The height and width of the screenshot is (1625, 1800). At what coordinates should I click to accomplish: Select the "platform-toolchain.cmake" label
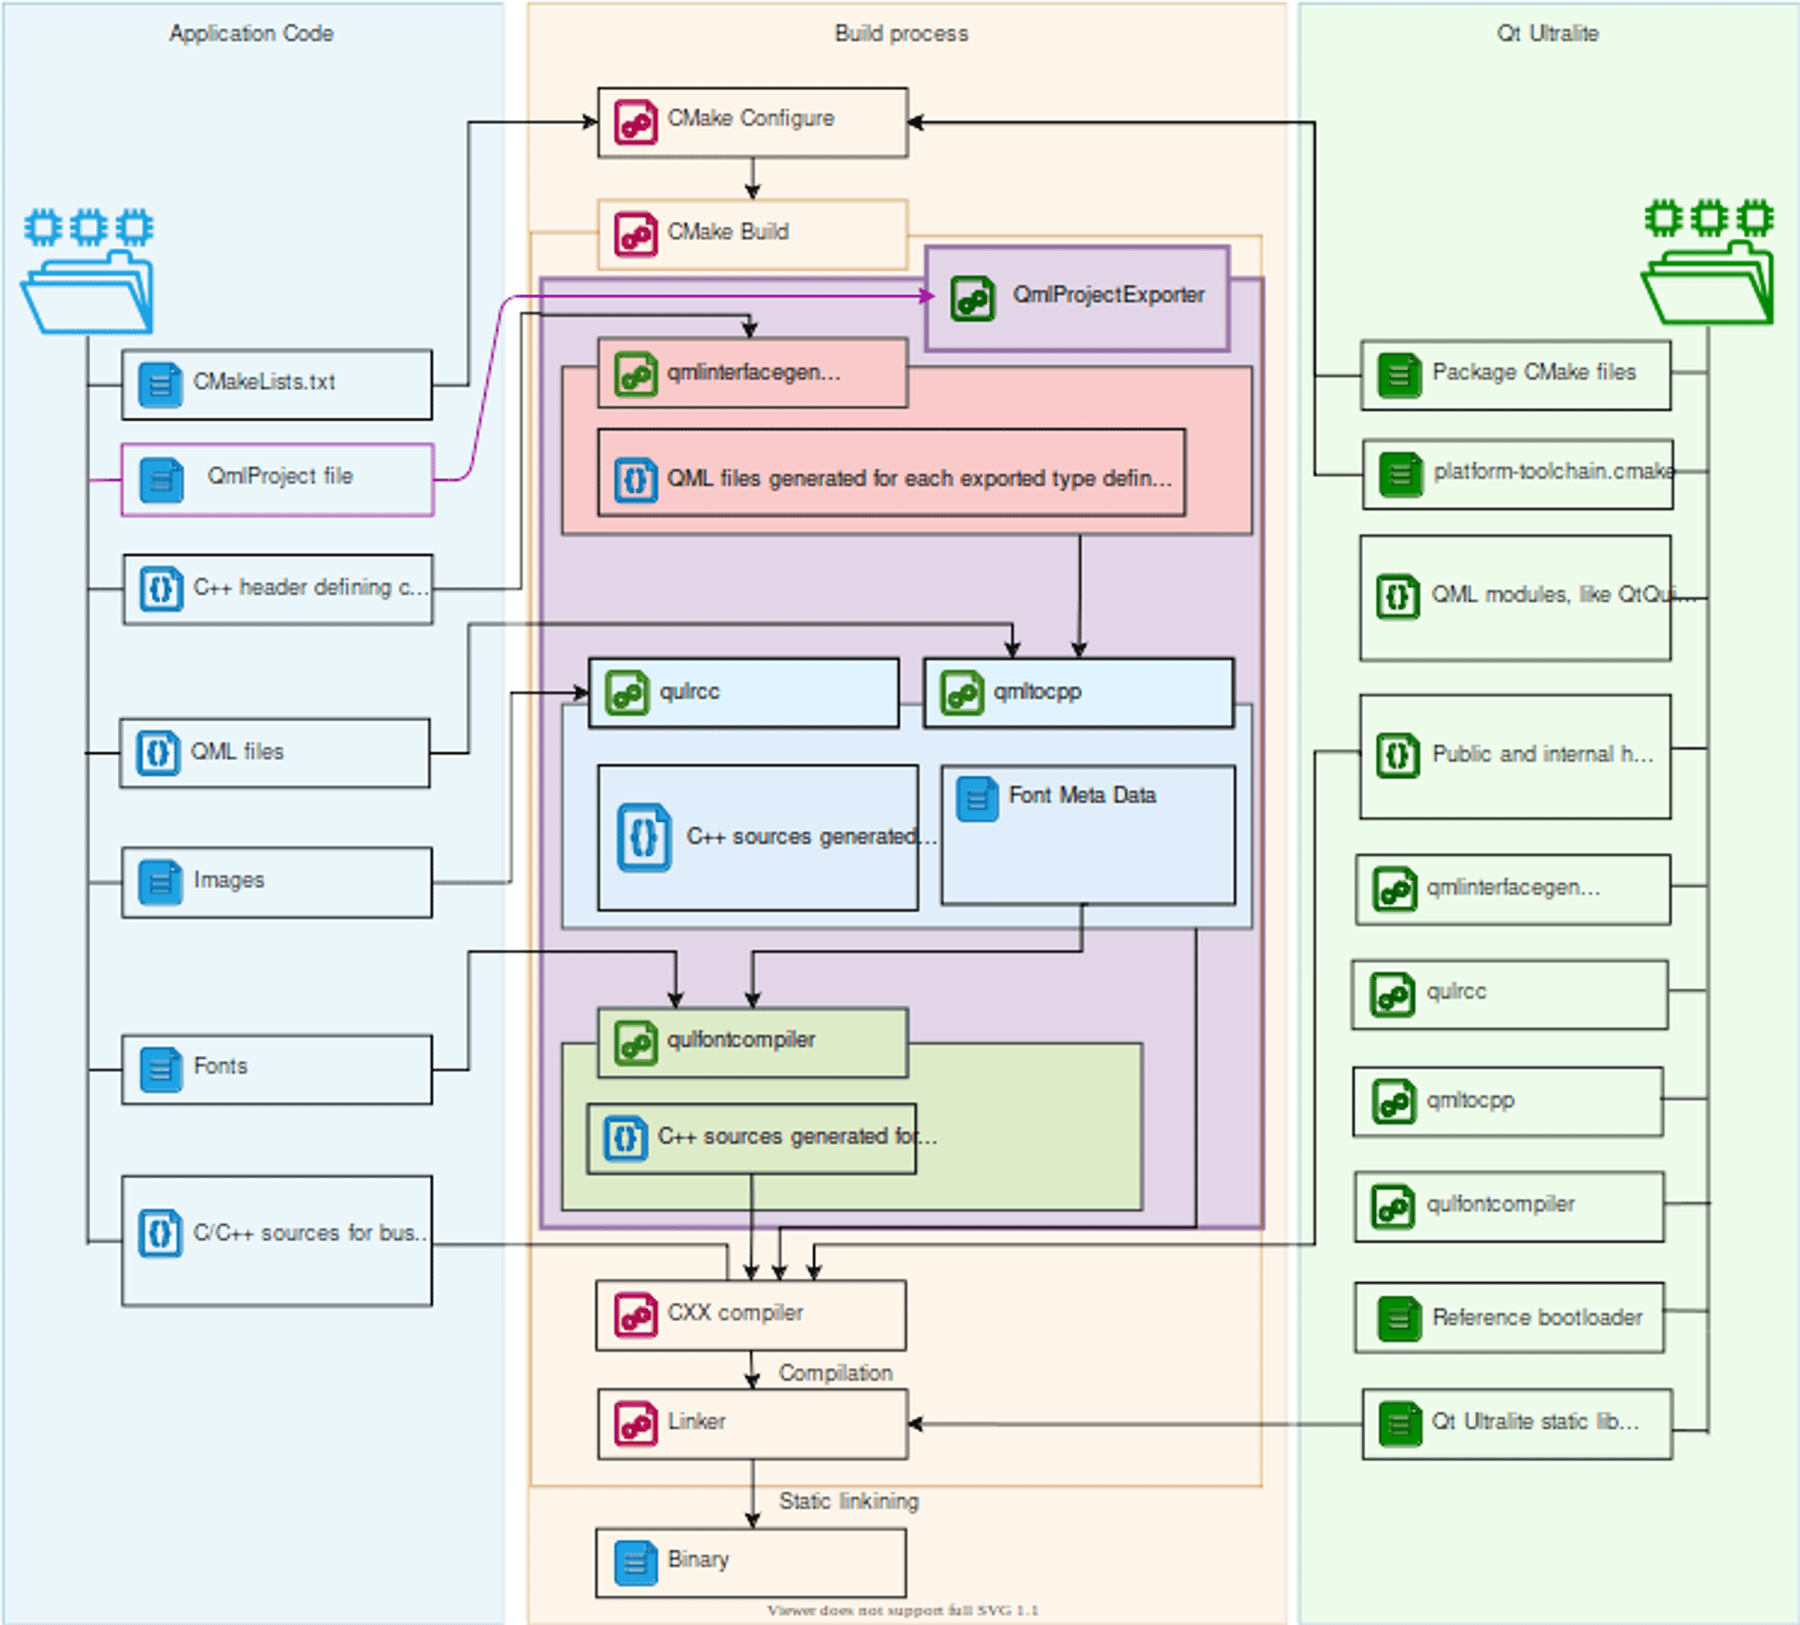click(1554, 471)
